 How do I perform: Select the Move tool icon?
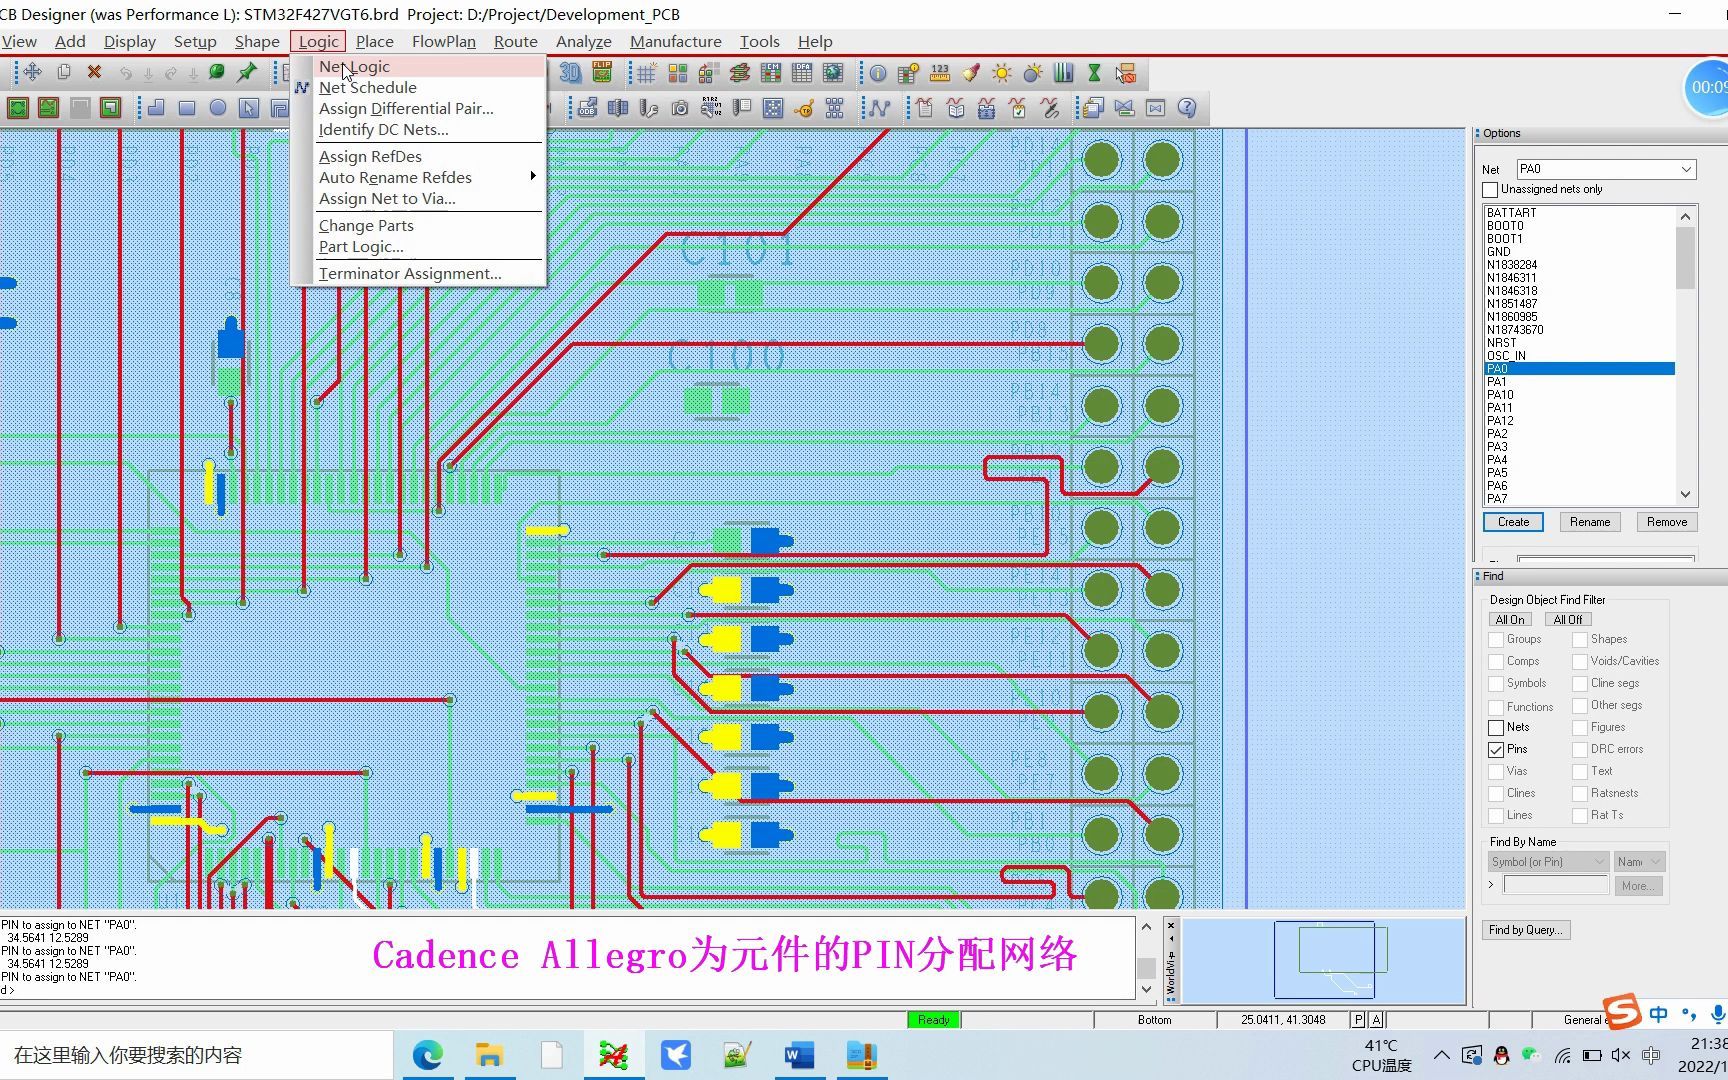pyautogui.click(x=32, y=72)
